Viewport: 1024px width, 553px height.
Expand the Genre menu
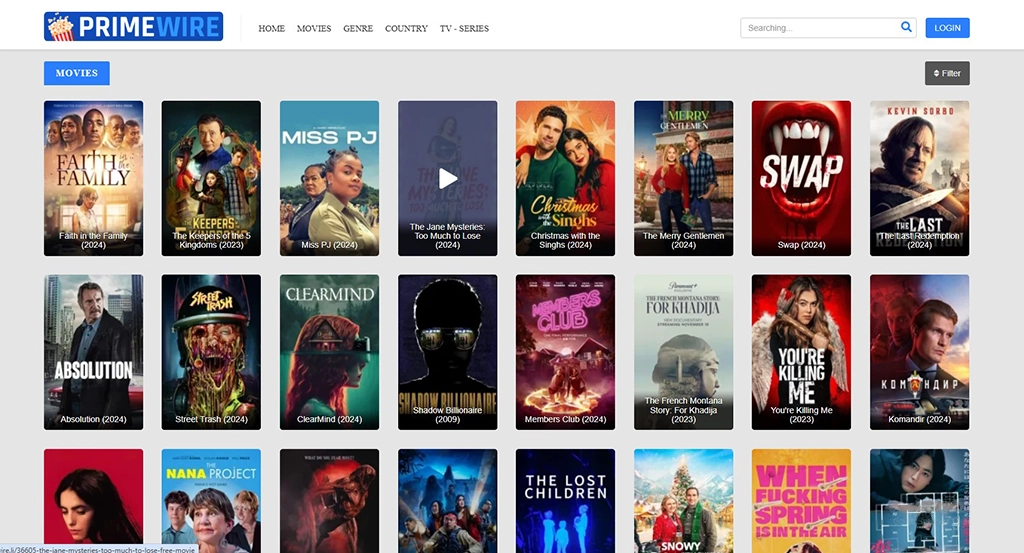[358, 29]
